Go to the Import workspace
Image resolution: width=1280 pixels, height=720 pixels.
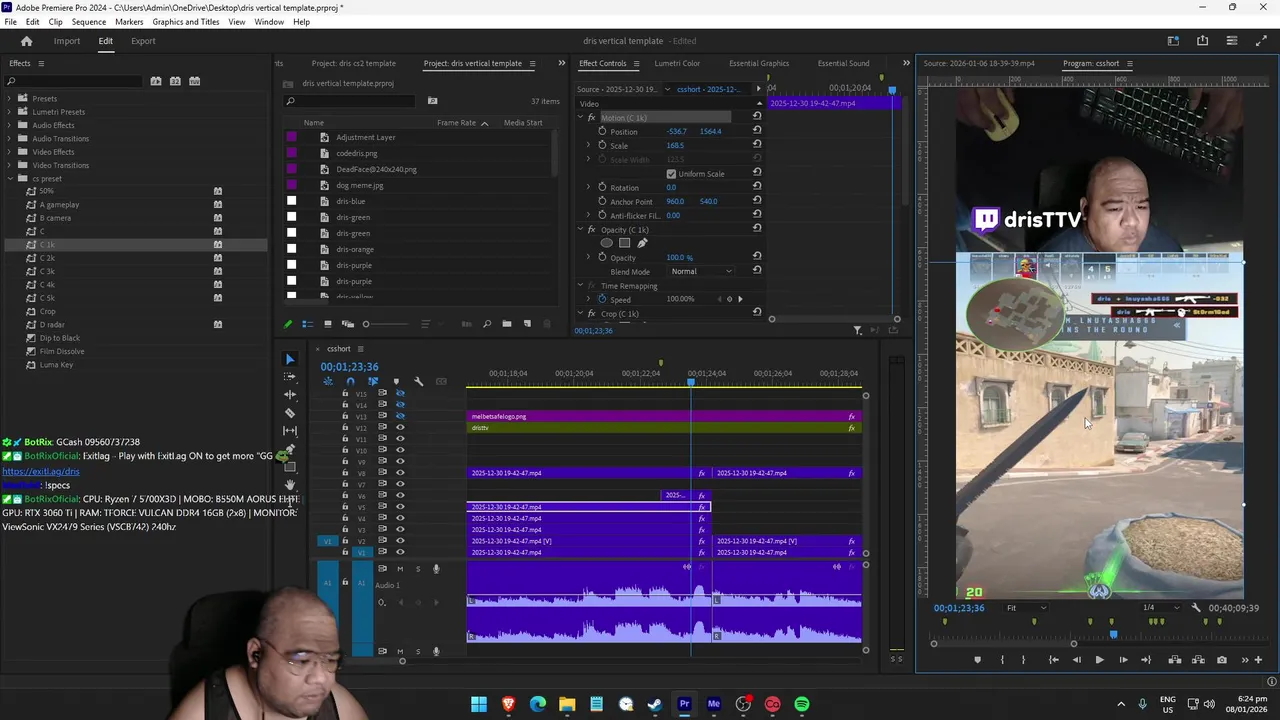67,41
